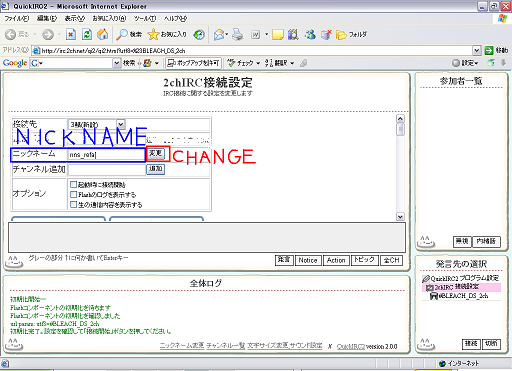The width and height of the screenshot is (512, 371).
Task: Click the Notice button below the input area
Action: pyautogui.click(x=308, y=260)
